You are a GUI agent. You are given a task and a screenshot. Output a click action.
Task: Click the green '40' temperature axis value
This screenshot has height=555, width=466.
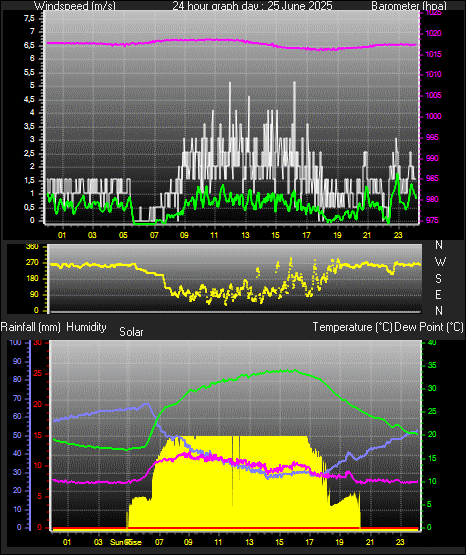click(x=432, y=342)
